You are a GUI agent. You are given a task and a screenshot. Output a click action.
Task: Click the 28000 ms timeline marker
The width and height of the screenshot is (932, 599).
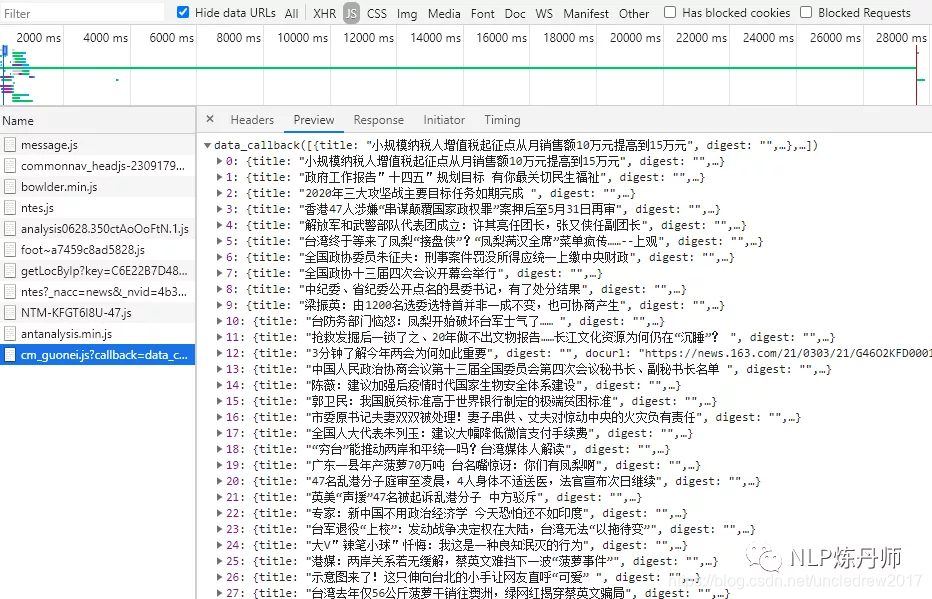tap(901, 37)
